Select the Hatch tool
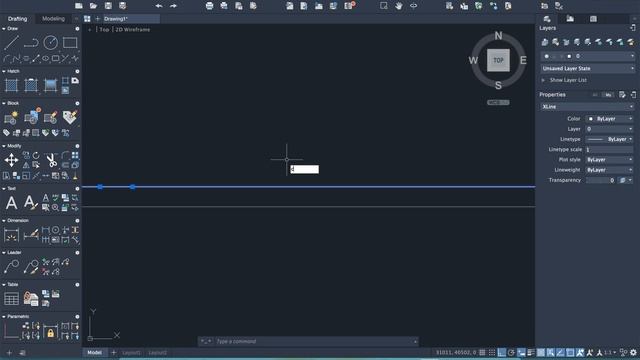The height and width of the screenshot is (360, 640). [11, 85]
